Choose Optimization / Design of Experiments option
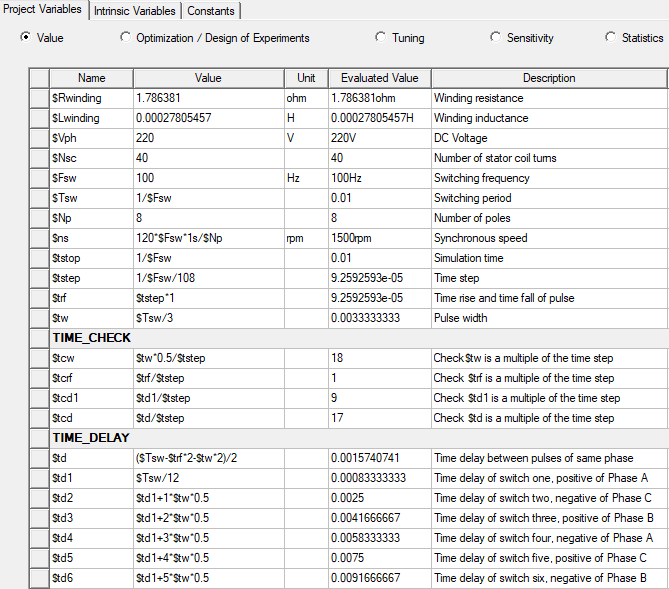Image resolution: width=669 pixels, height=589 pixels. [x=125, y=38]
